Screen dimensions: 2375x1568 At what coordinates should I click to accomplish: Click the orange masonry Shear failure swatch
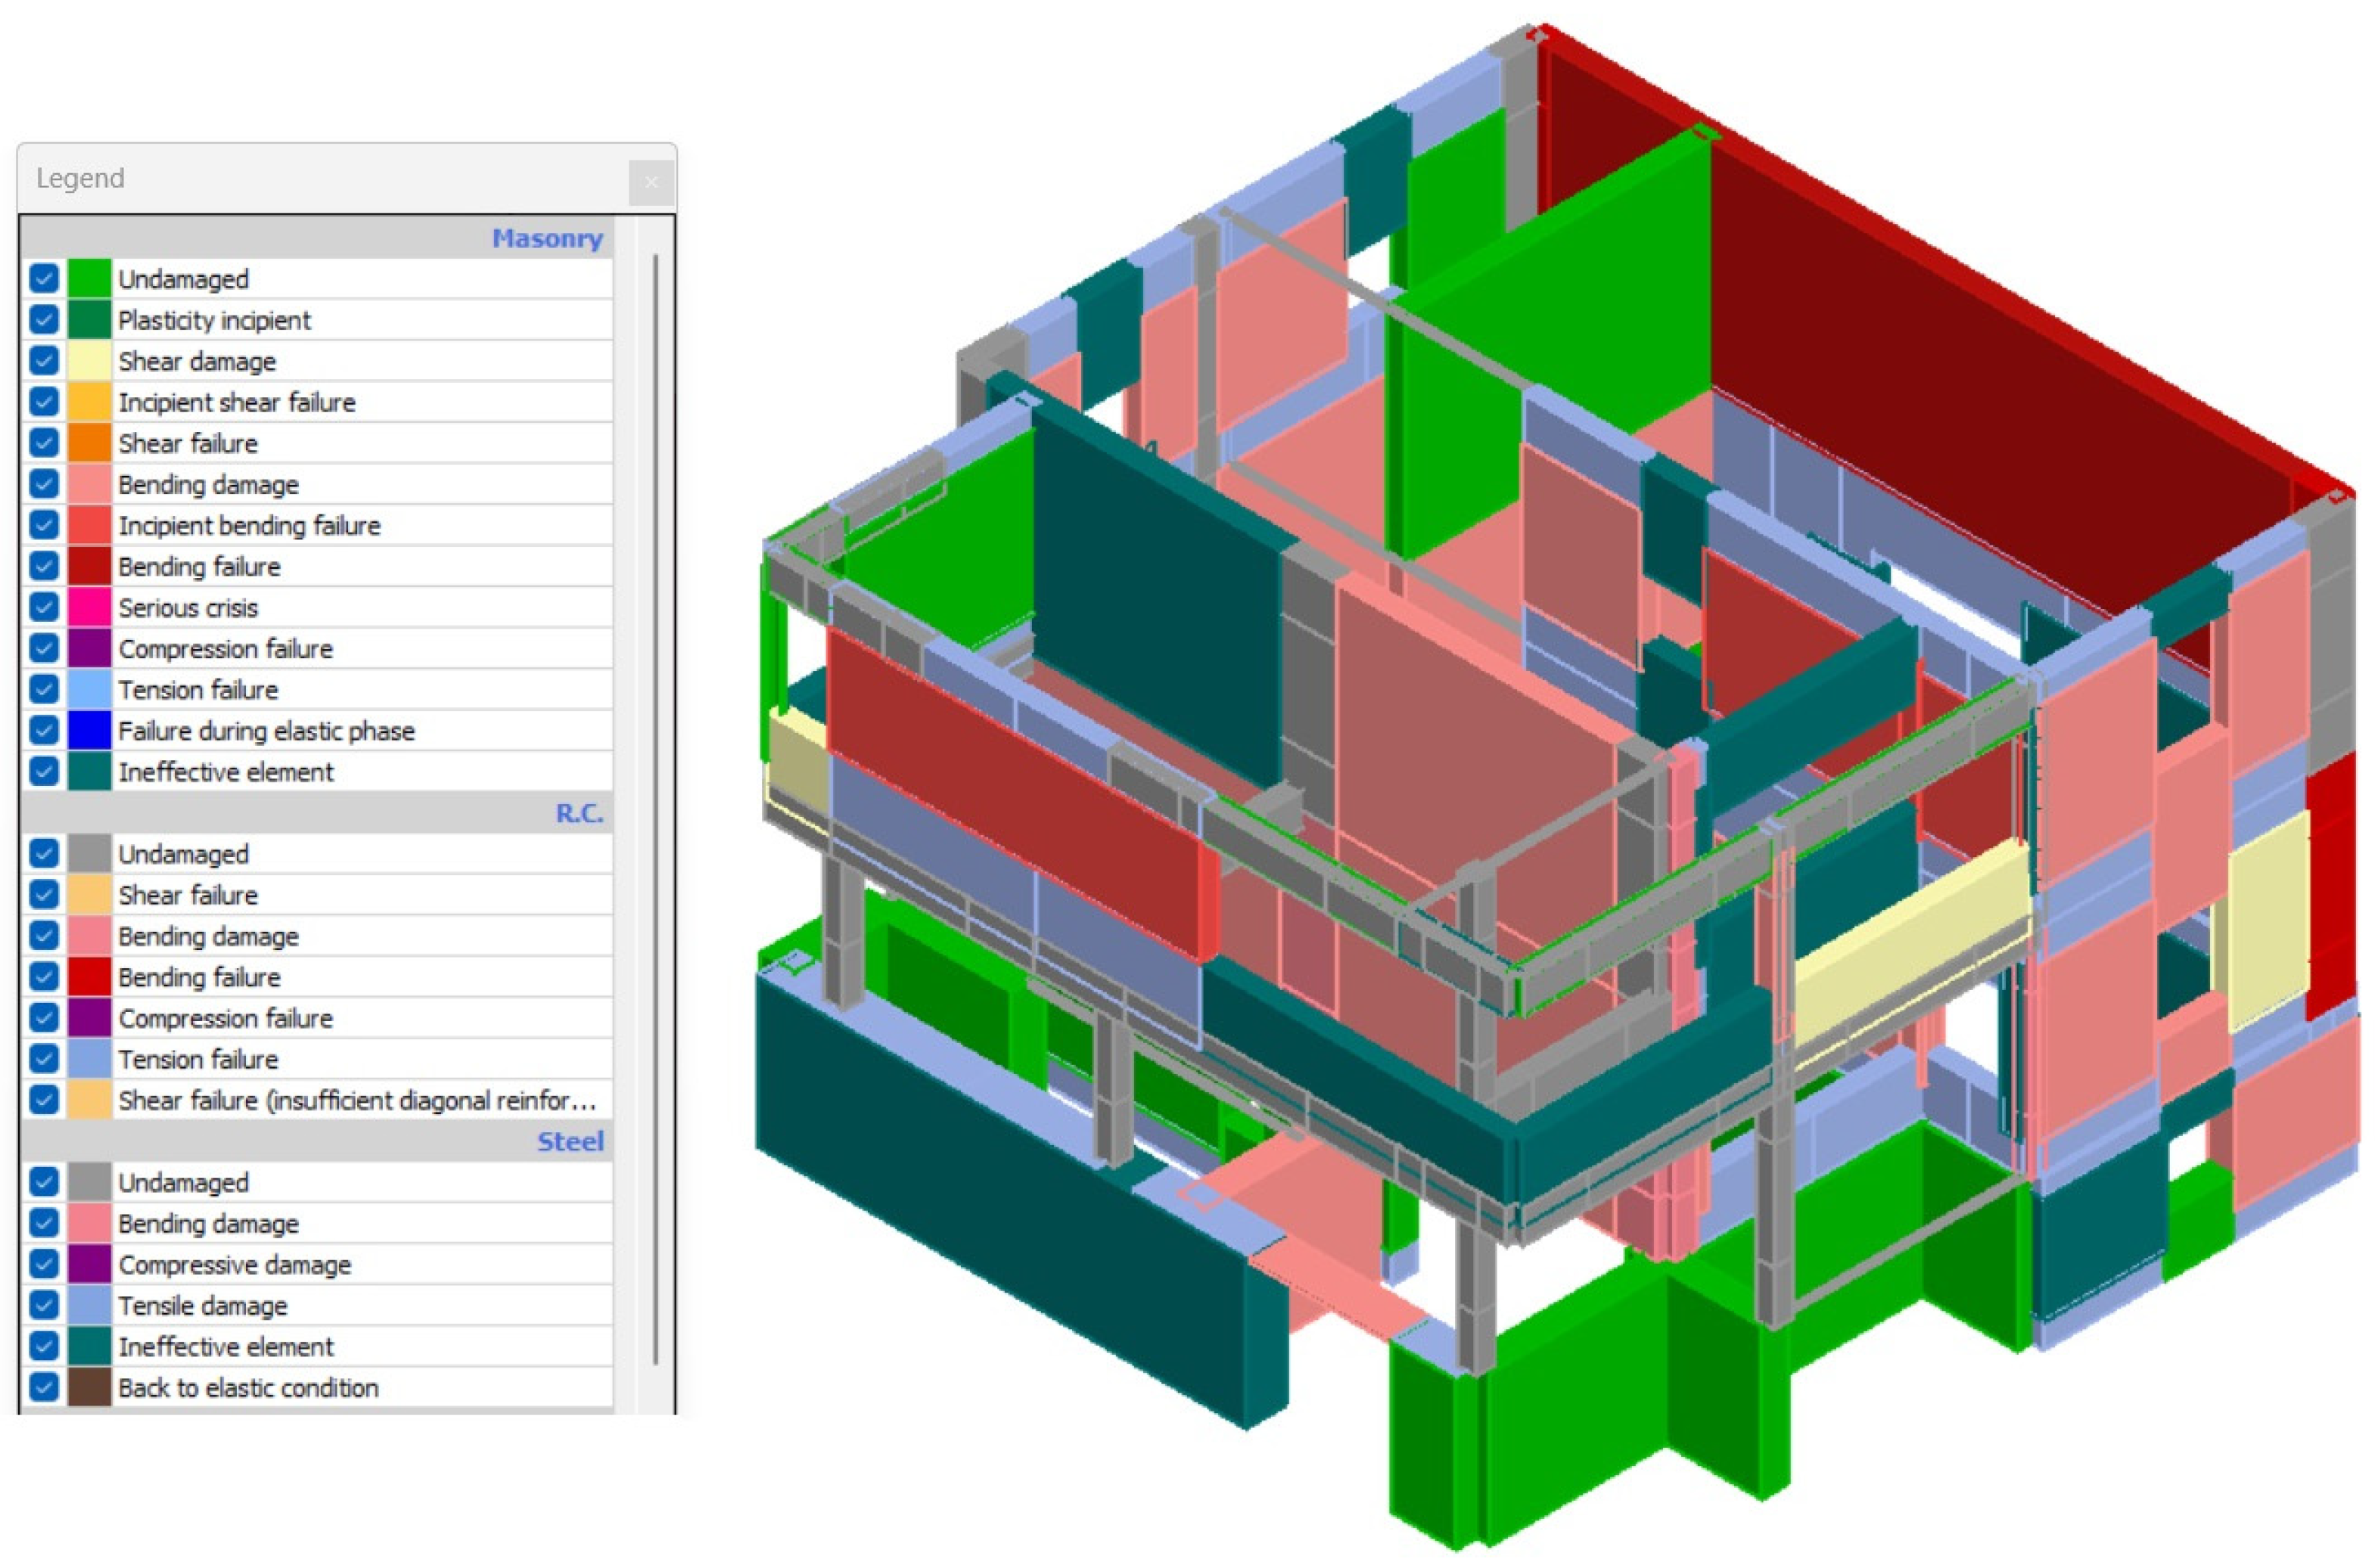(89, 443)
